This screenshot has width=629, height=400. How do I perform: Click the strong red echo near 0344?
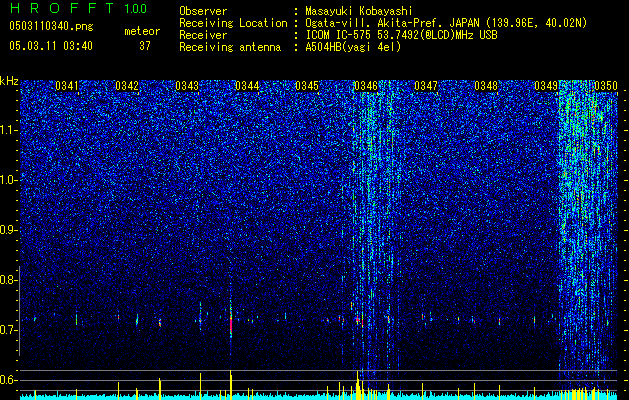click(231, 324)
